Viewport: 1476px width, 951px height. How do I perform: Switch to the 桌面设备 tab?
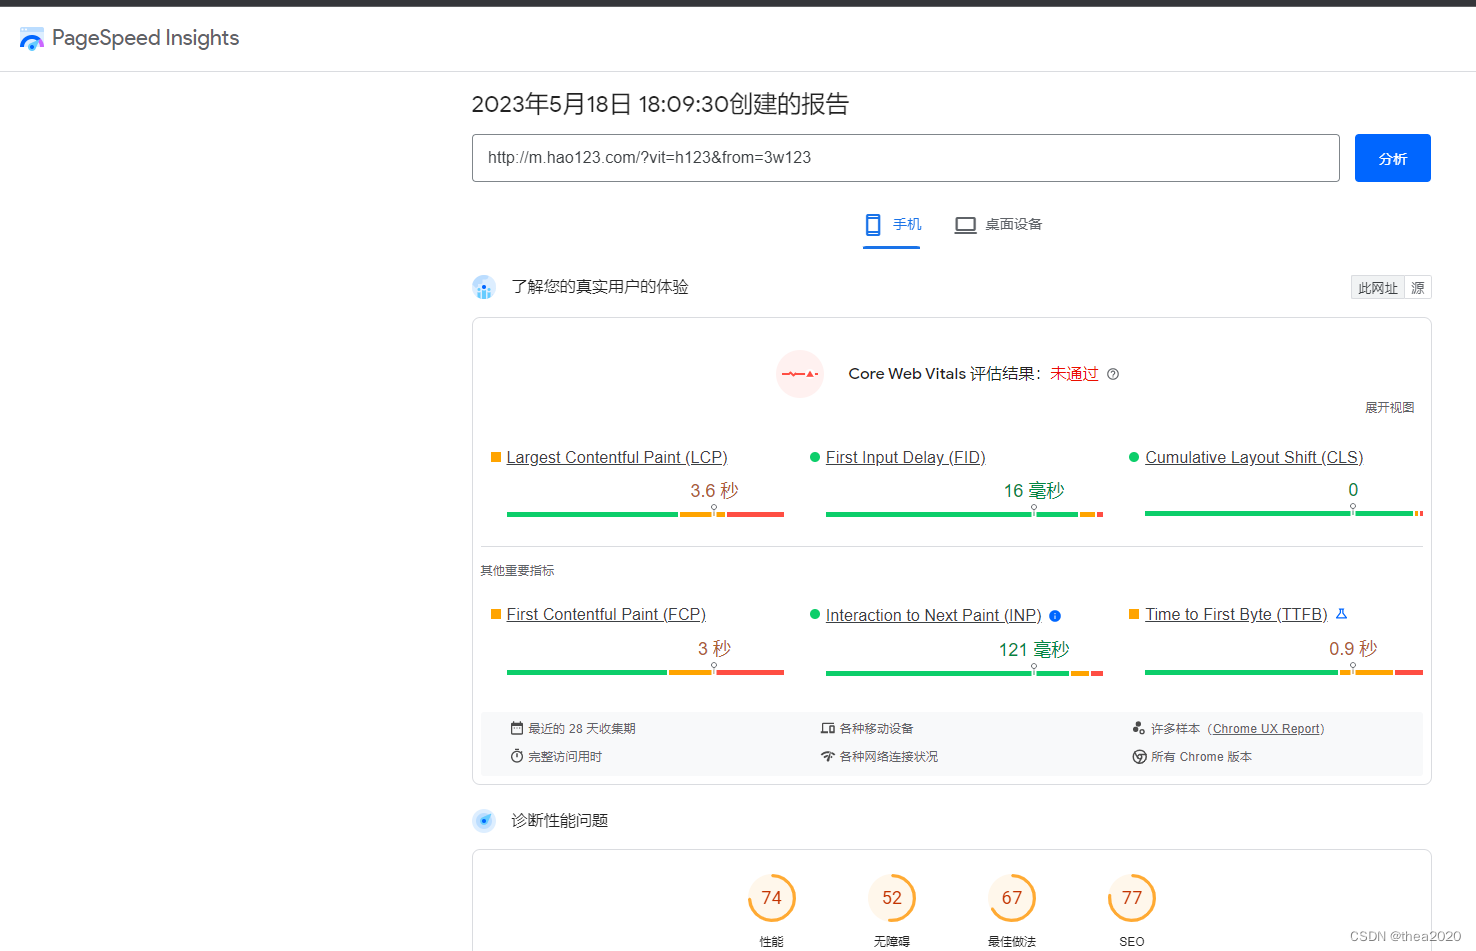(x=998, y=225)
